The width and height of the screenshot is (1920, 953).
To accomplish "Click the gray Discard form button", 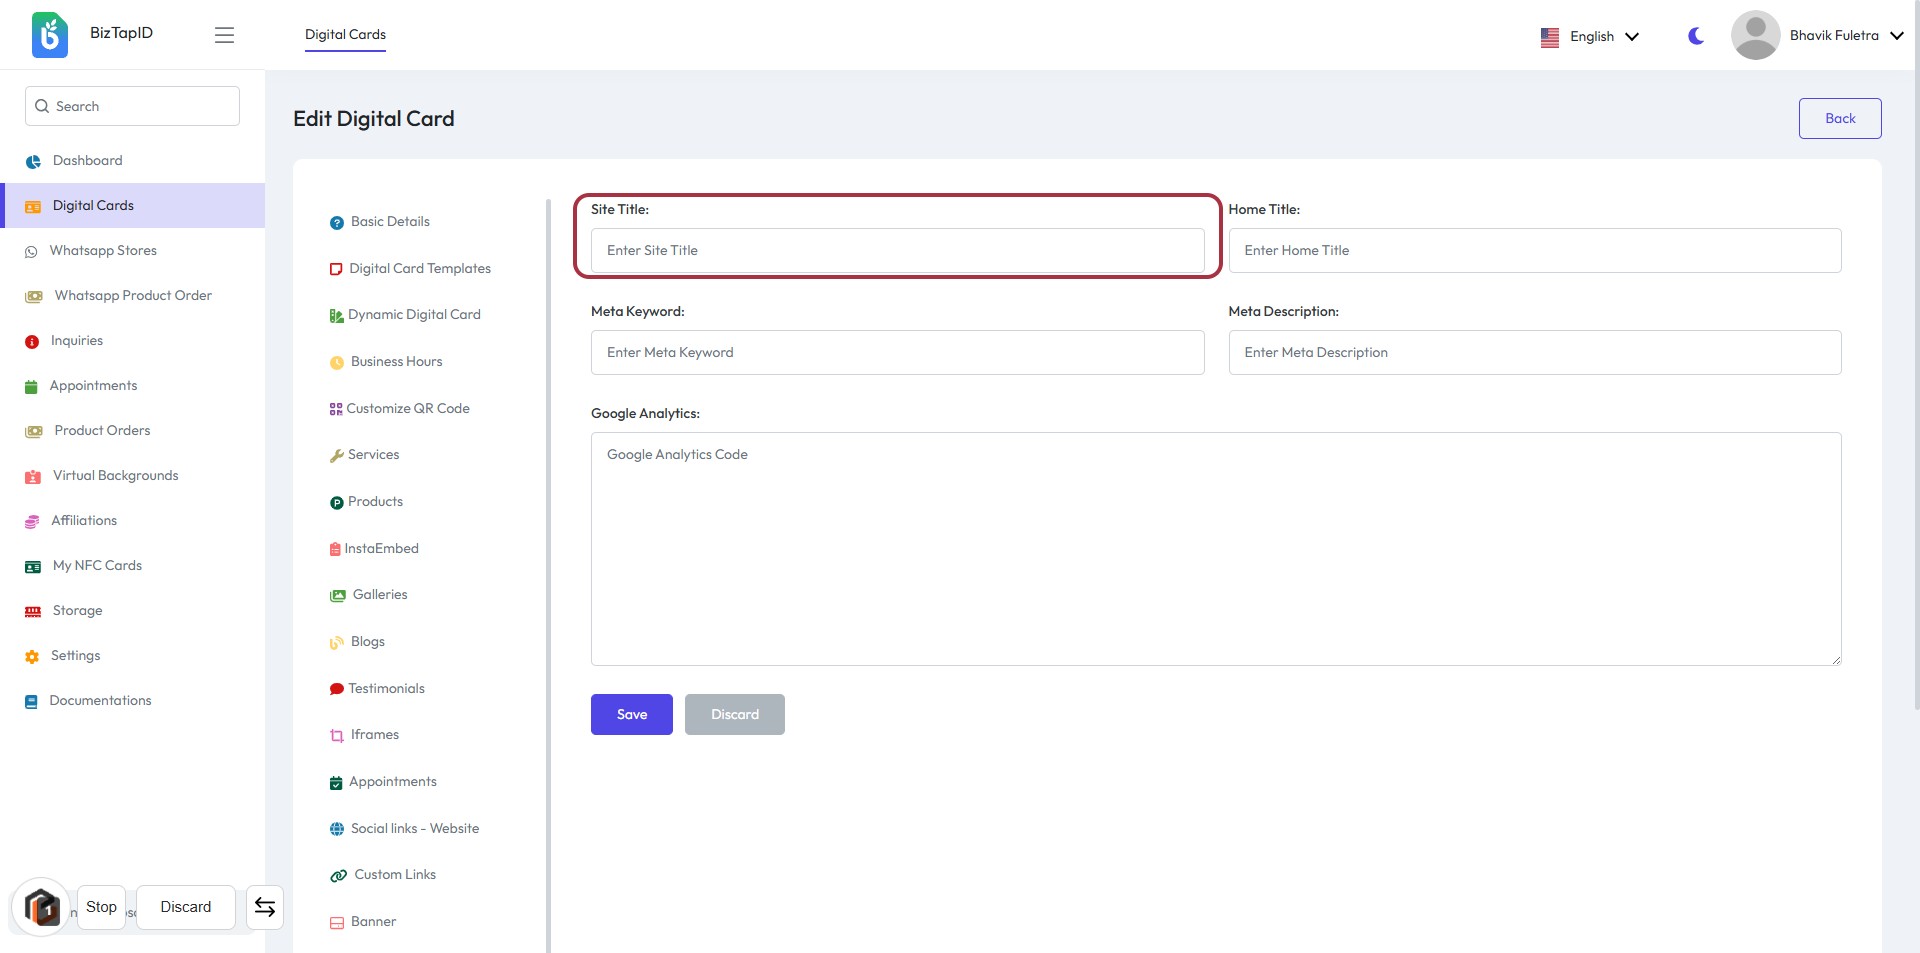I will (734, 714).
